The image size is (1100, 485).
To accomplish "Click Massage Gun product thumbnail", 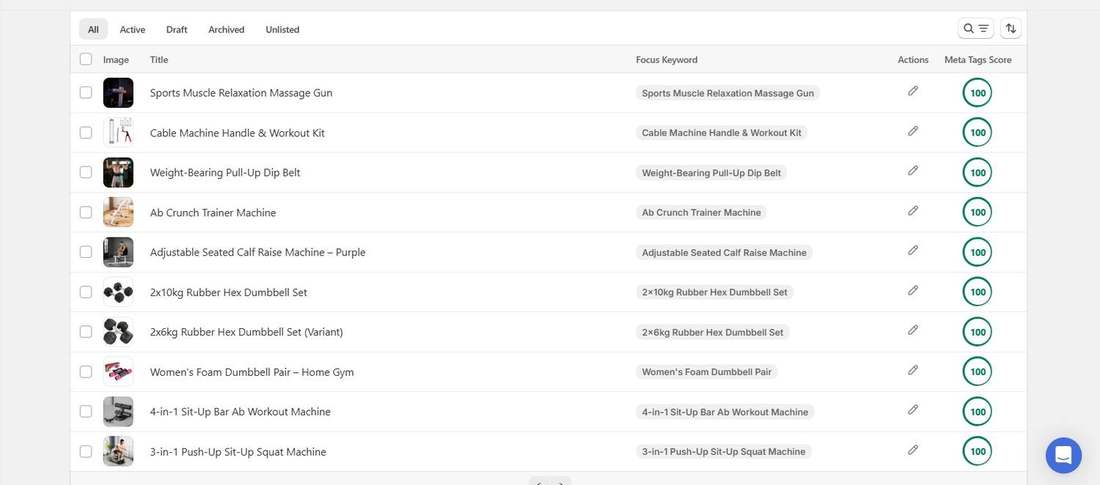I will (118, 93).
